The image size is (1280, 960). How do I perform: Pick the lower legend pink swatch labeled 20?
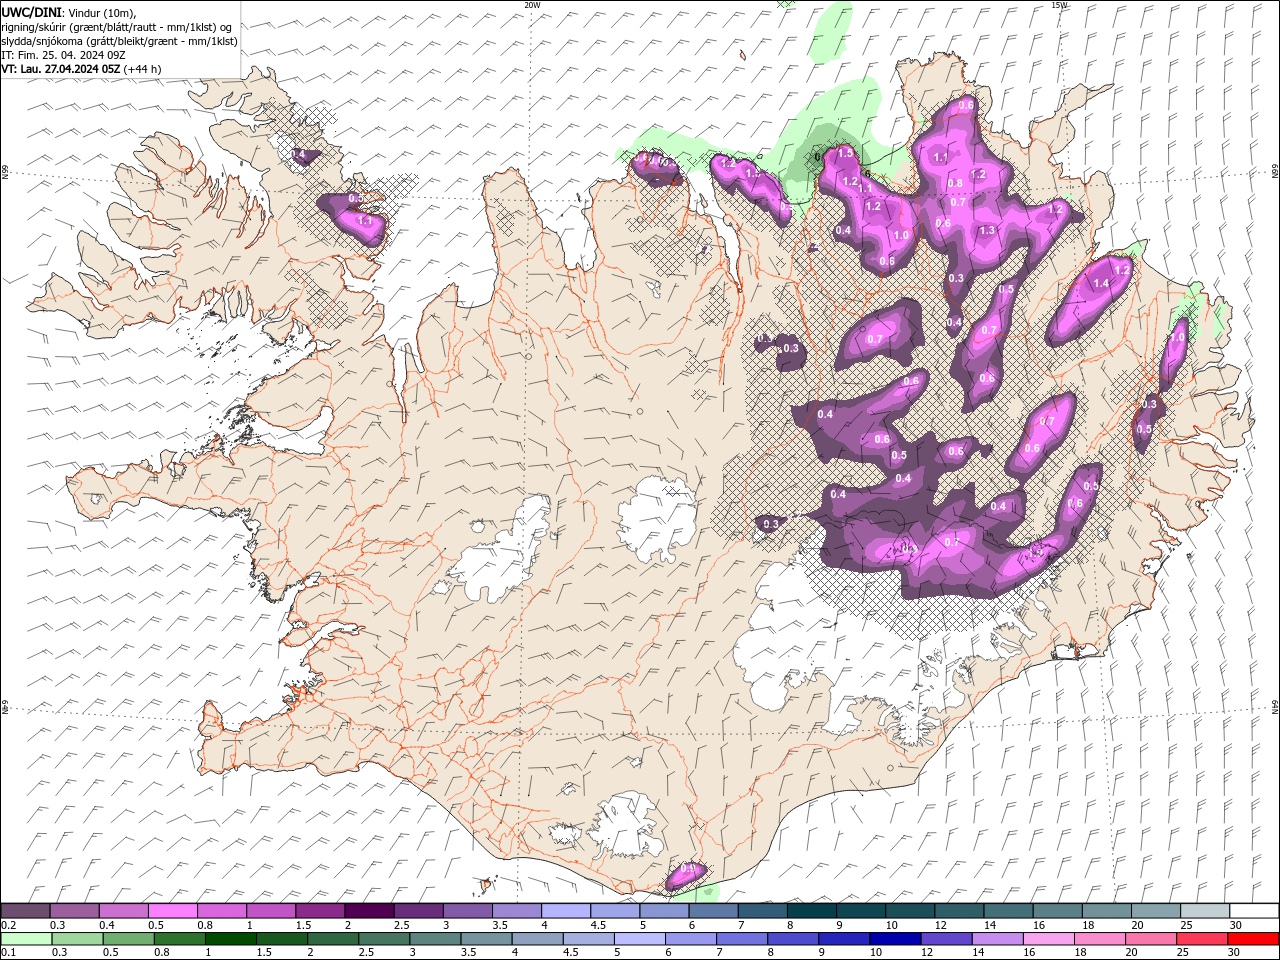(x=1150, y=939)
